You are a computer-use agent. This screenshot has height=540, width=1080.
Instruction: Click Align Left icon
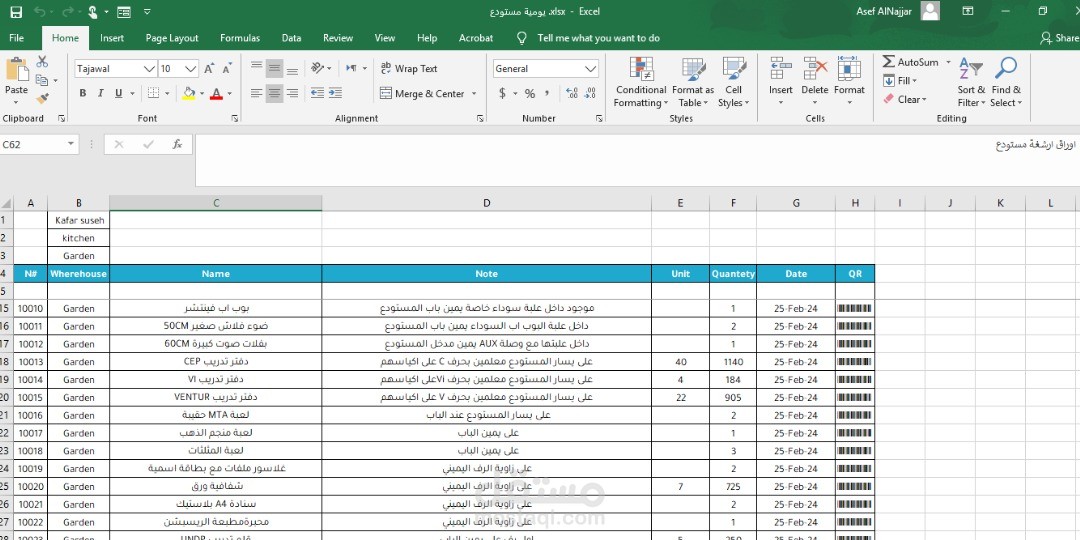pos(257,93)
